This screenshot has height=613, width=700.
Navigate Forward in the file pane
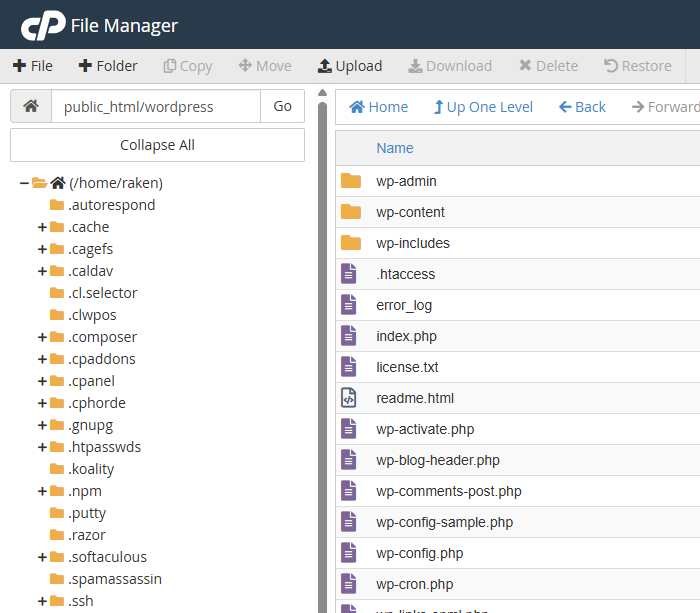click(665, 107)
